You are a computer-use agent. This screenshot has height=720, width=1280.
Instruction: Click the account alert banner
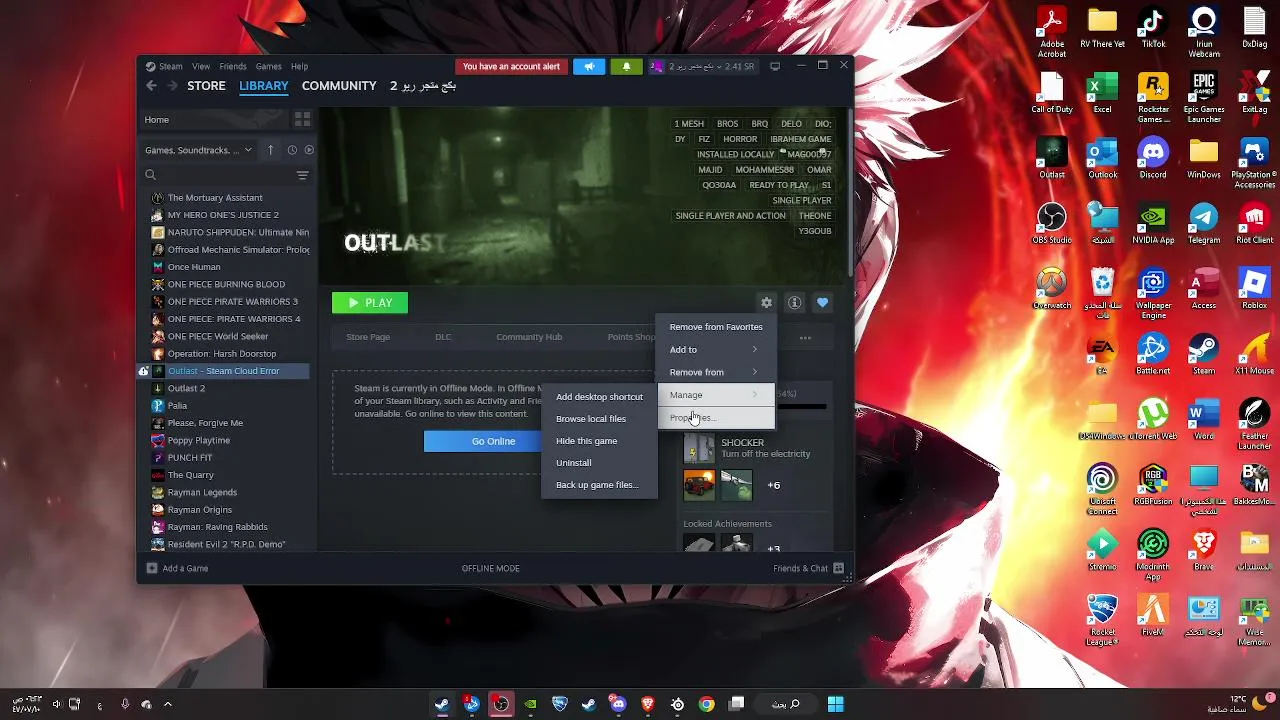511,66
